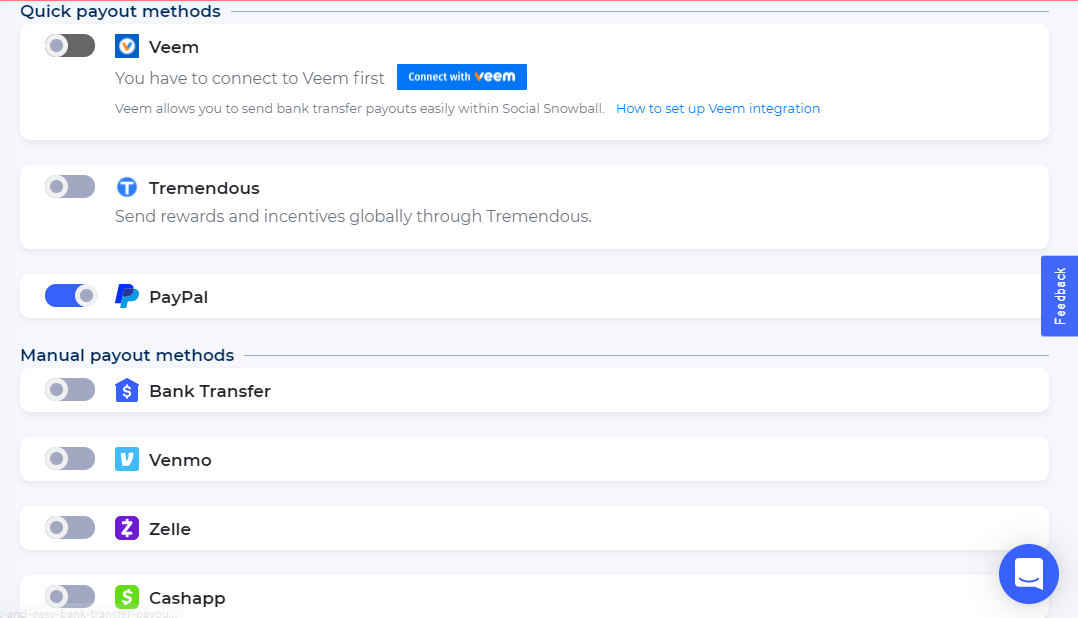Image resolution: width=1078 pixels, height=618 pixels.
Task: Open the Feedback side tab
Action: 1060,296
